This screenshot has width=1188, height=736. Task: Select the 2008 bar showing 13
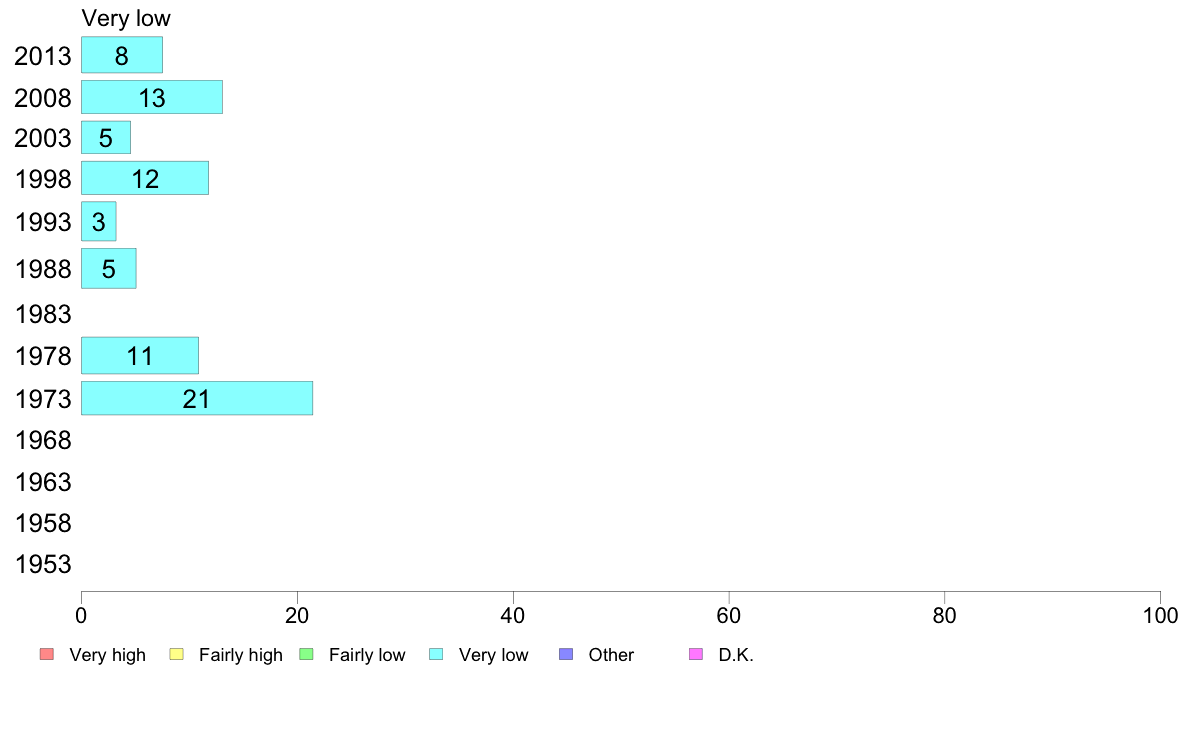pyautogui.click(x=152, y=97)
